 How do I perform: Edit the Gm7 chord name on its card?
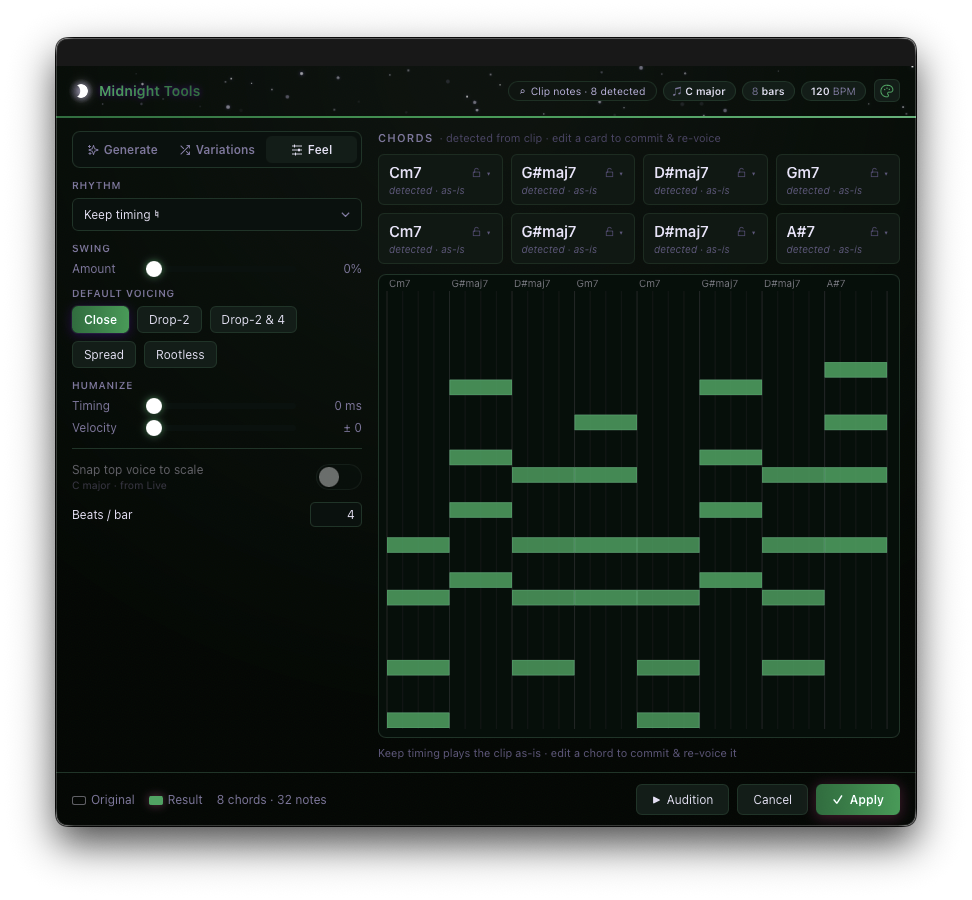tap(803, 173)
